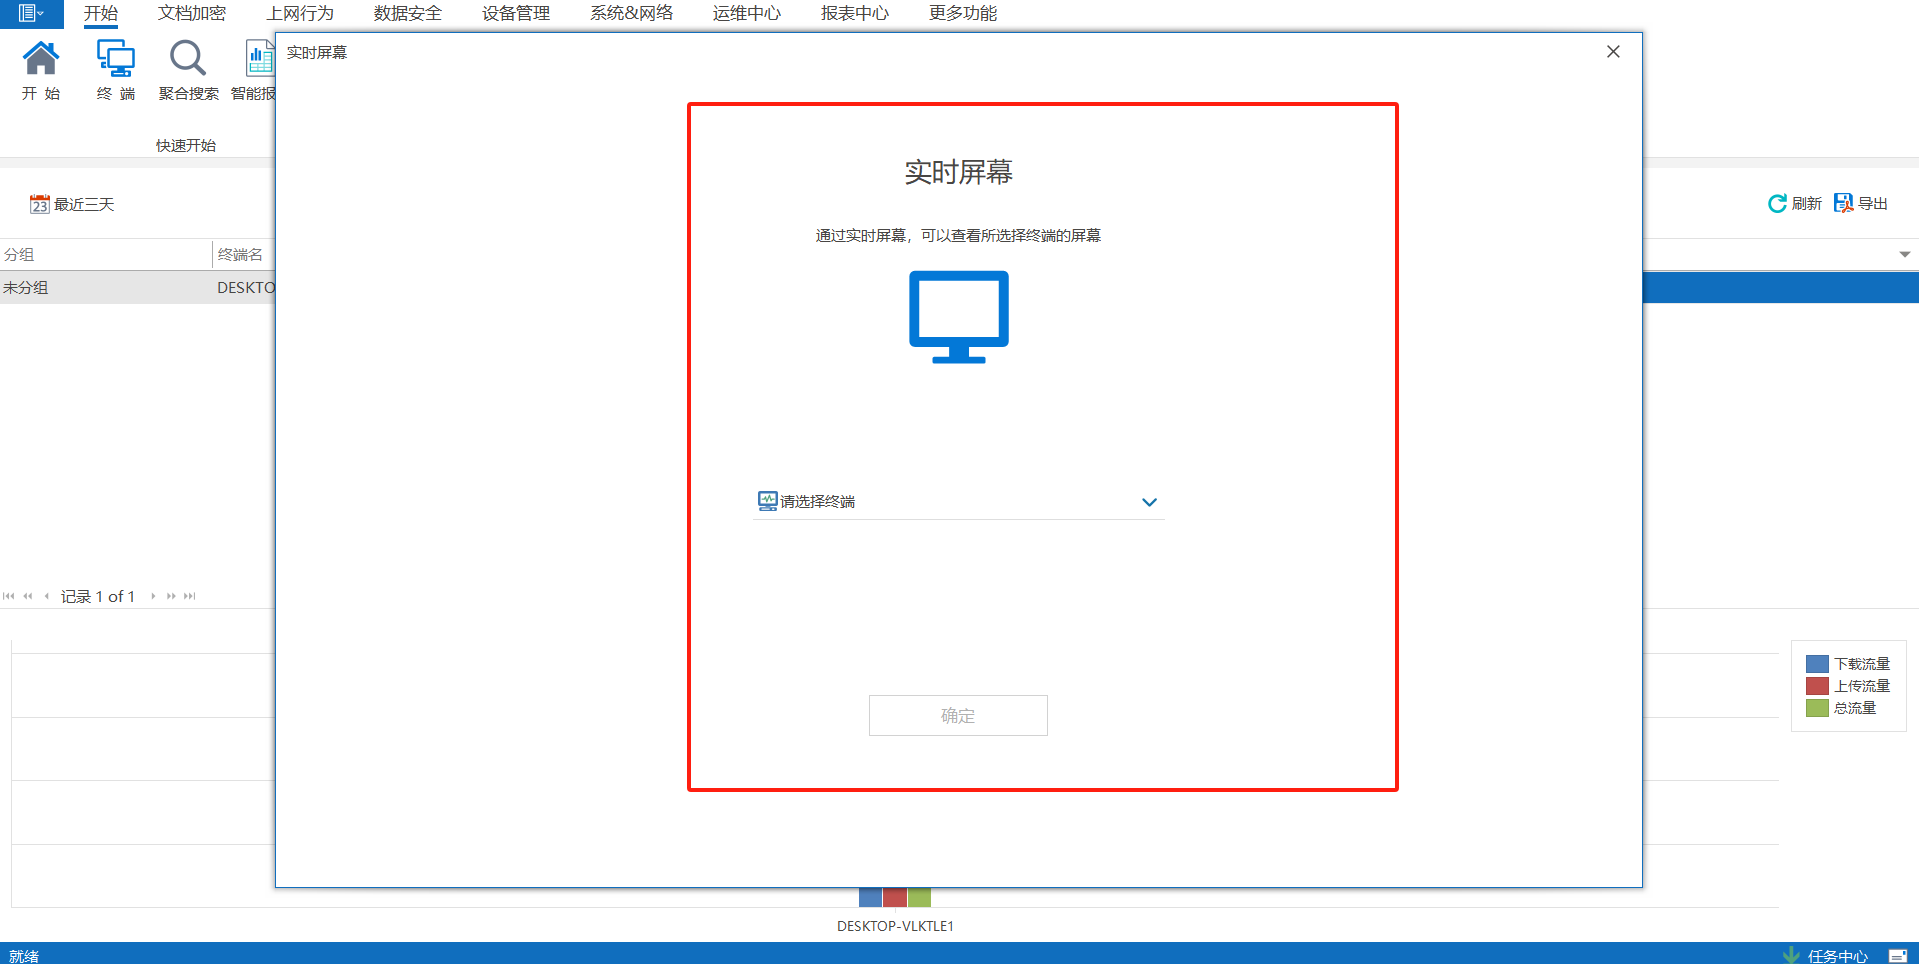Click the 确定 button in dialog
This screenshot has width=1919, height=964.
point(958,716)
